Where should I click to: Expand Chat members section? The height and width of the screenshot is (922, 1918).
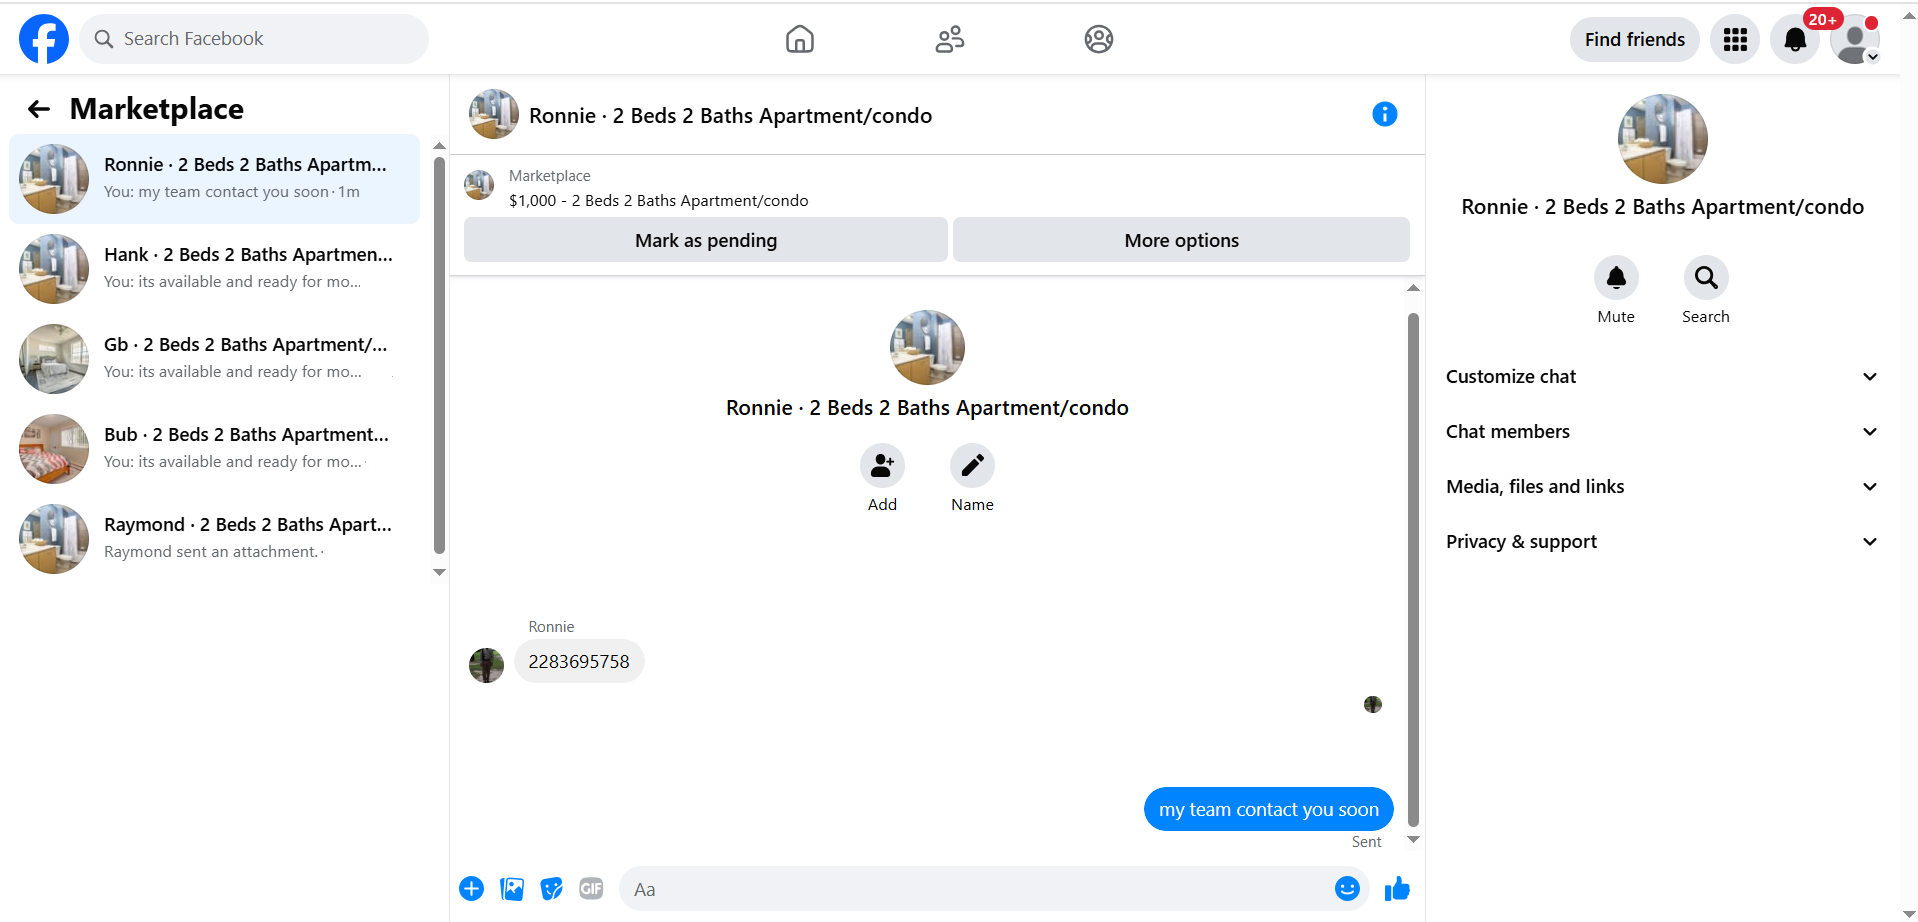point(1662,432)
